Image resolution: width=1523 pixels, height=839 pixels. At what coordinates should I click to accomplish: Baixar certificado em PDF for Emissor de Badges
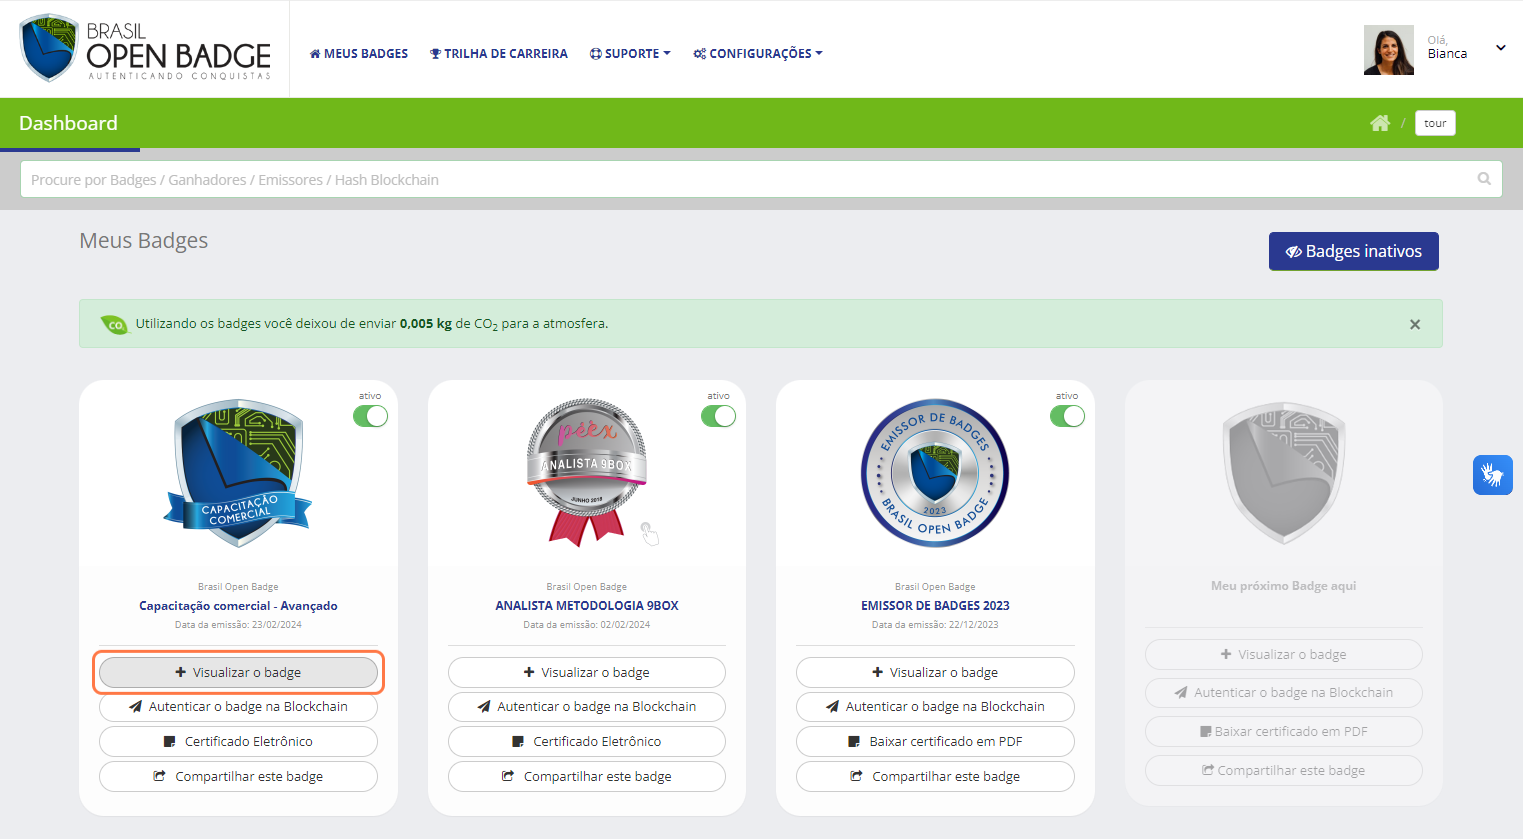(x=935, y=741)
